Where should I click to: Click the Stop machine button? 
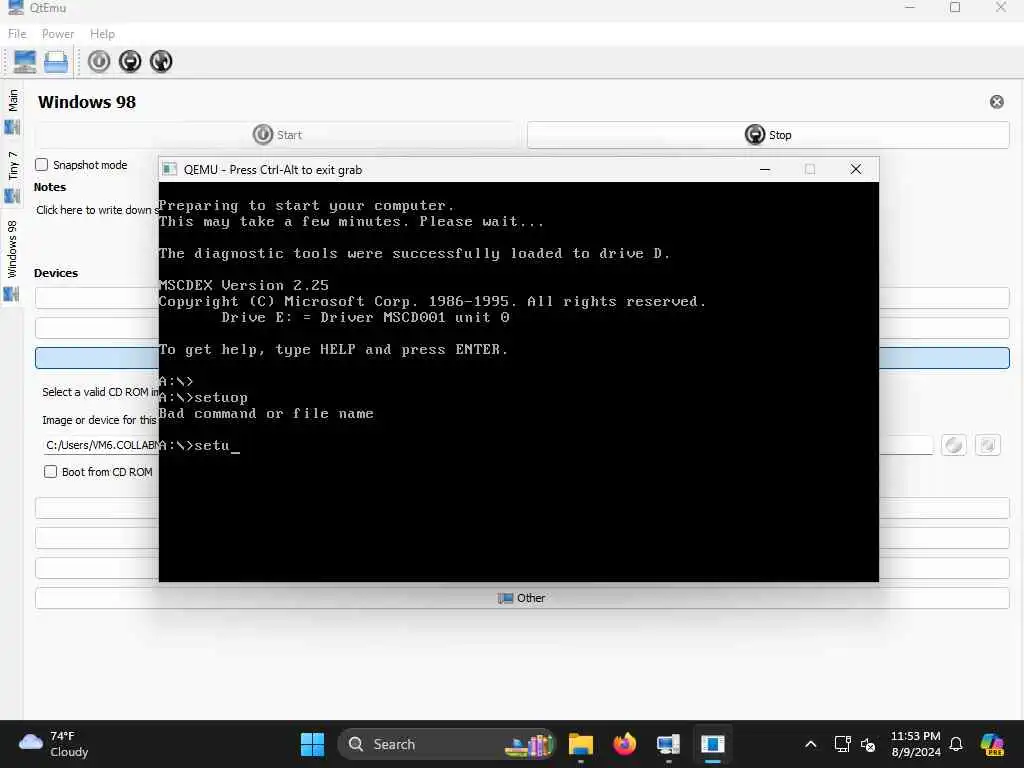(768, 135)
